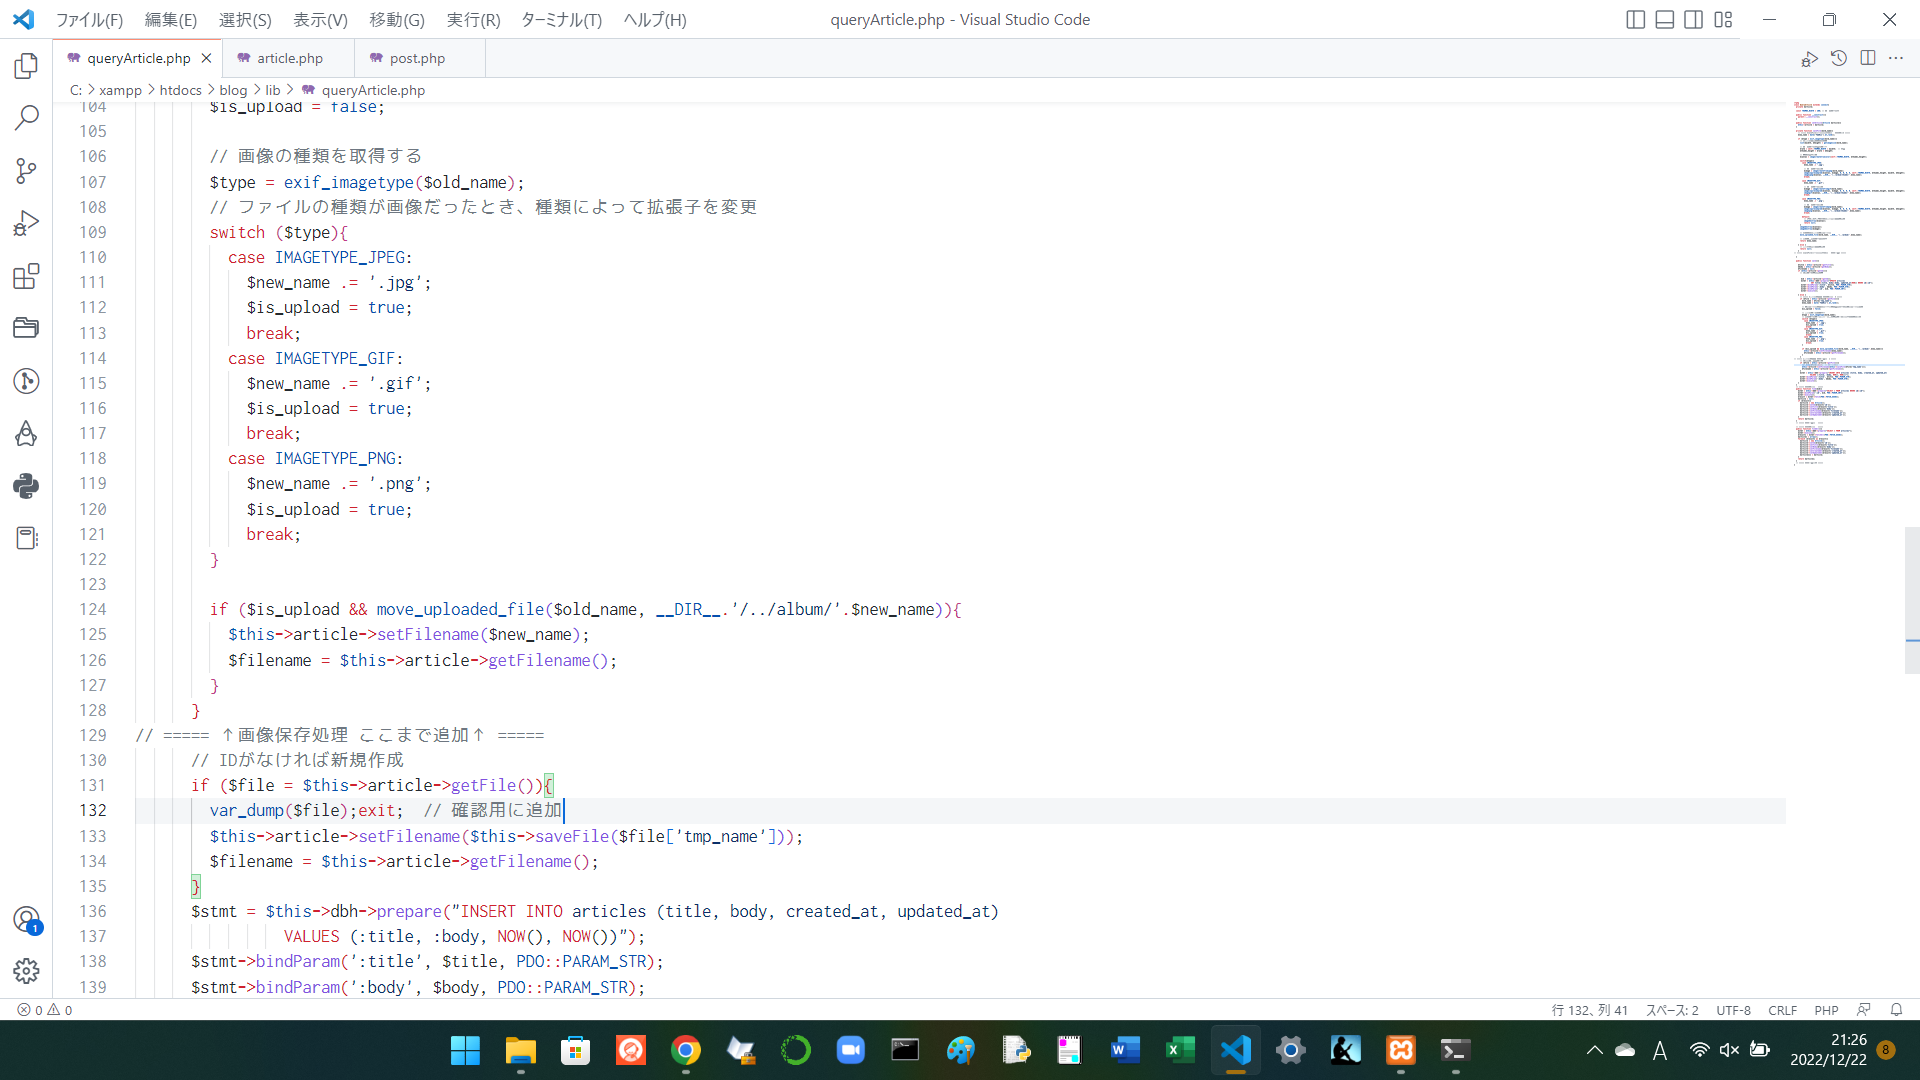
Task: Click the error and warning counter
Action: point(44,1010)
